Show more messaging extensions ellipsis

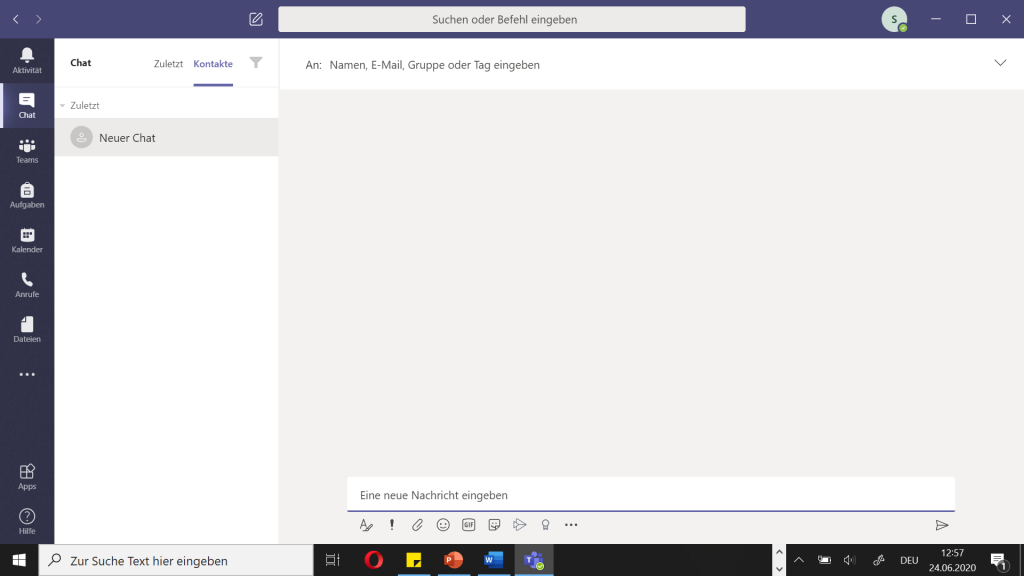point(571,525)
